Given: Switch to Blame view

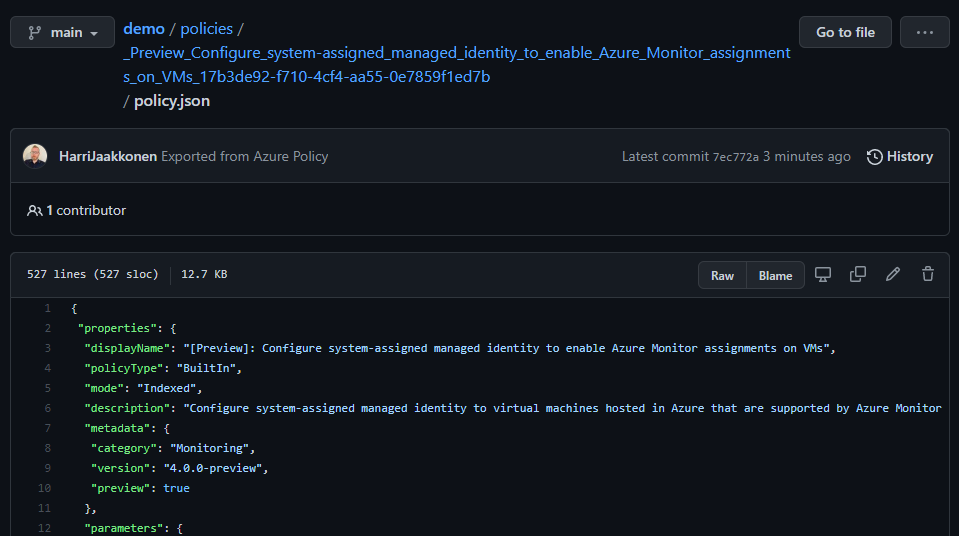Looking at the screenshot, I should (x=775, y=276).
